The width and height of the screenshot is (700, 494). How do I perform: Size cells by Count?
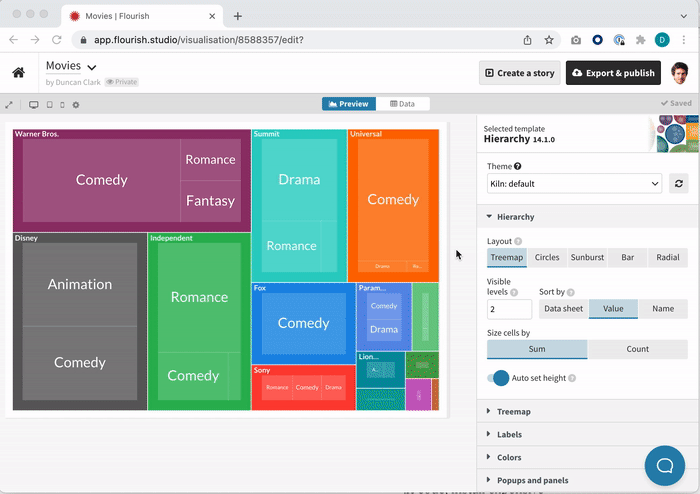pos(638,349)
